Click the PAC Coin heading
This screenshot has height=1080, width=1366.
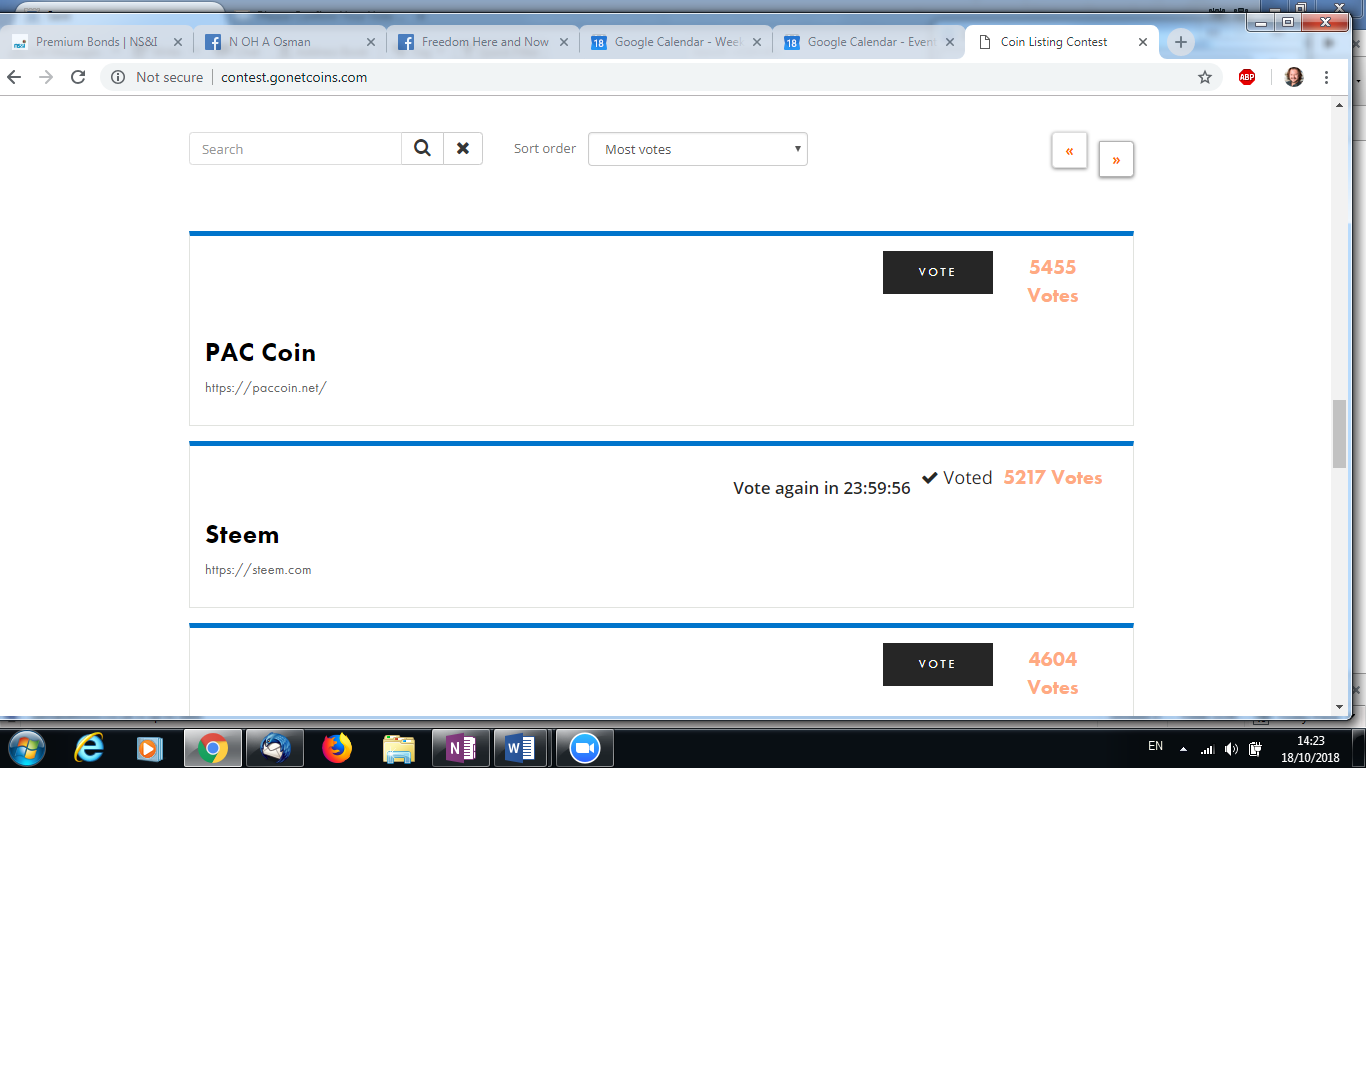[260, 353]
